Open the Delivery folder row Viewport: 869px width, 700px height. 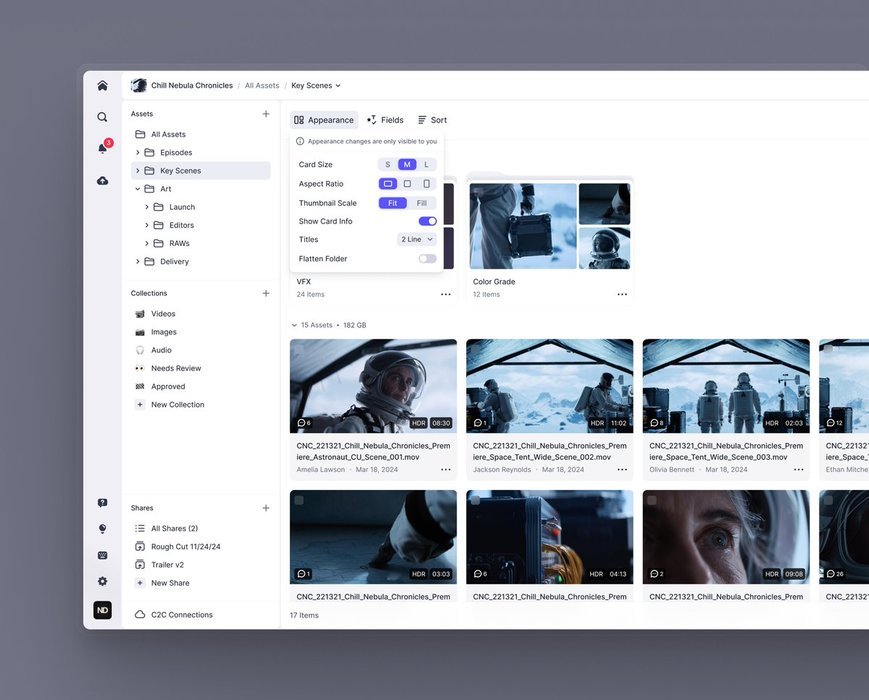click(201, 262)
